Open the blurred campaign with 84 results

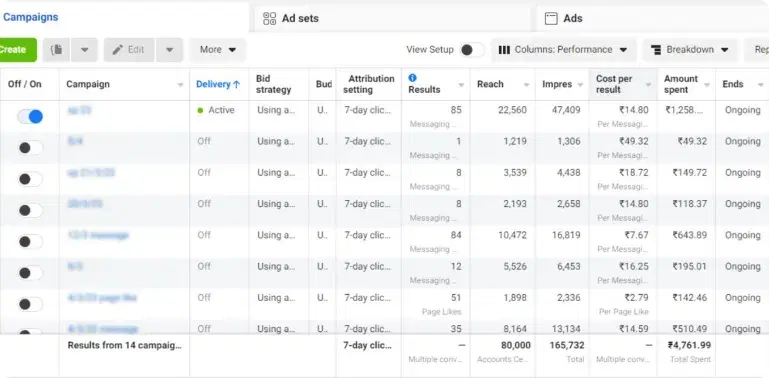(98, 235)
